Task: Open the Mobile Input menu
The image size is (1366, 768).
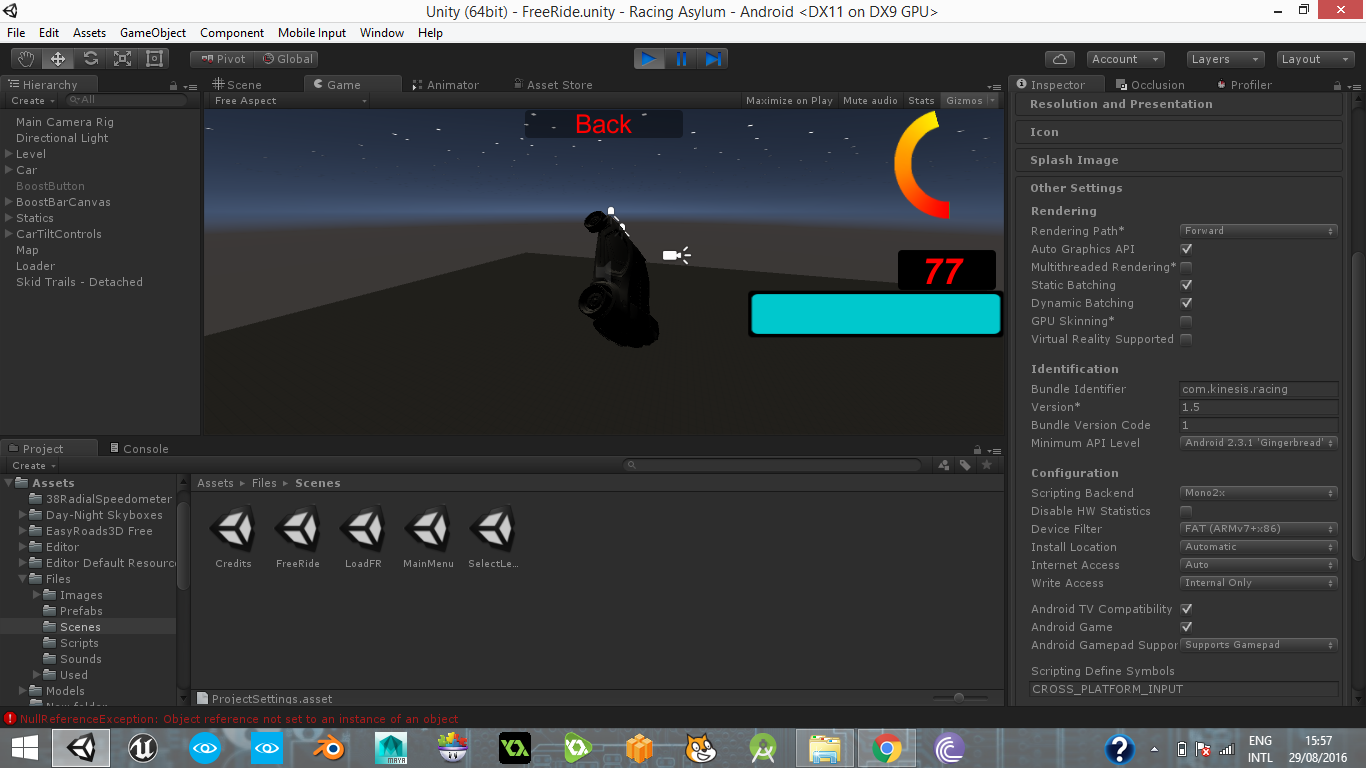Action: (312, 33)
